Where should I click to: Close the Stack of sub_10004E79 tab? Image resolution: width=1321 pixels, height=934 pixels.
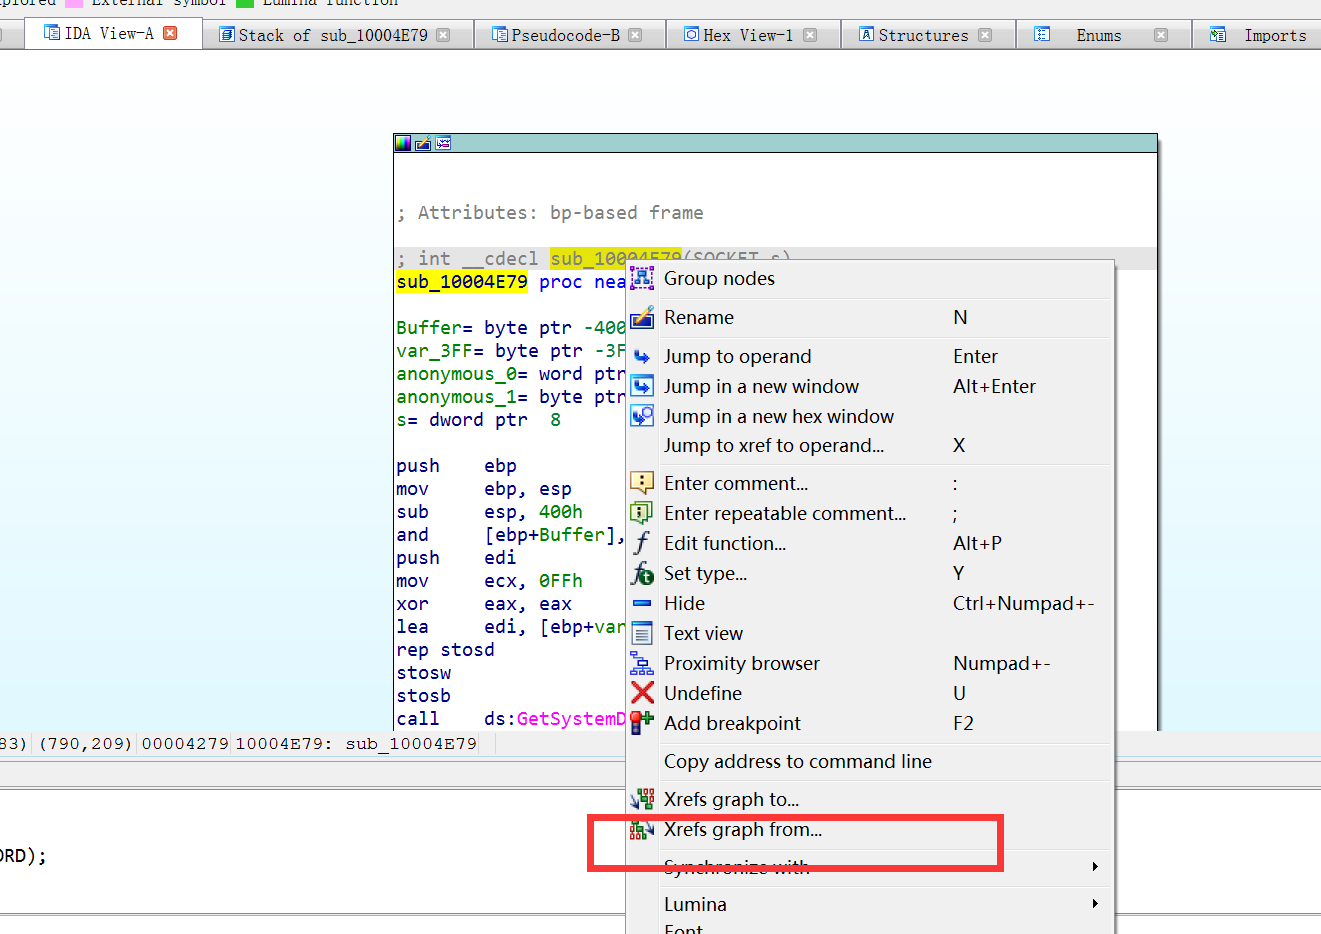(x=443, y=35)
